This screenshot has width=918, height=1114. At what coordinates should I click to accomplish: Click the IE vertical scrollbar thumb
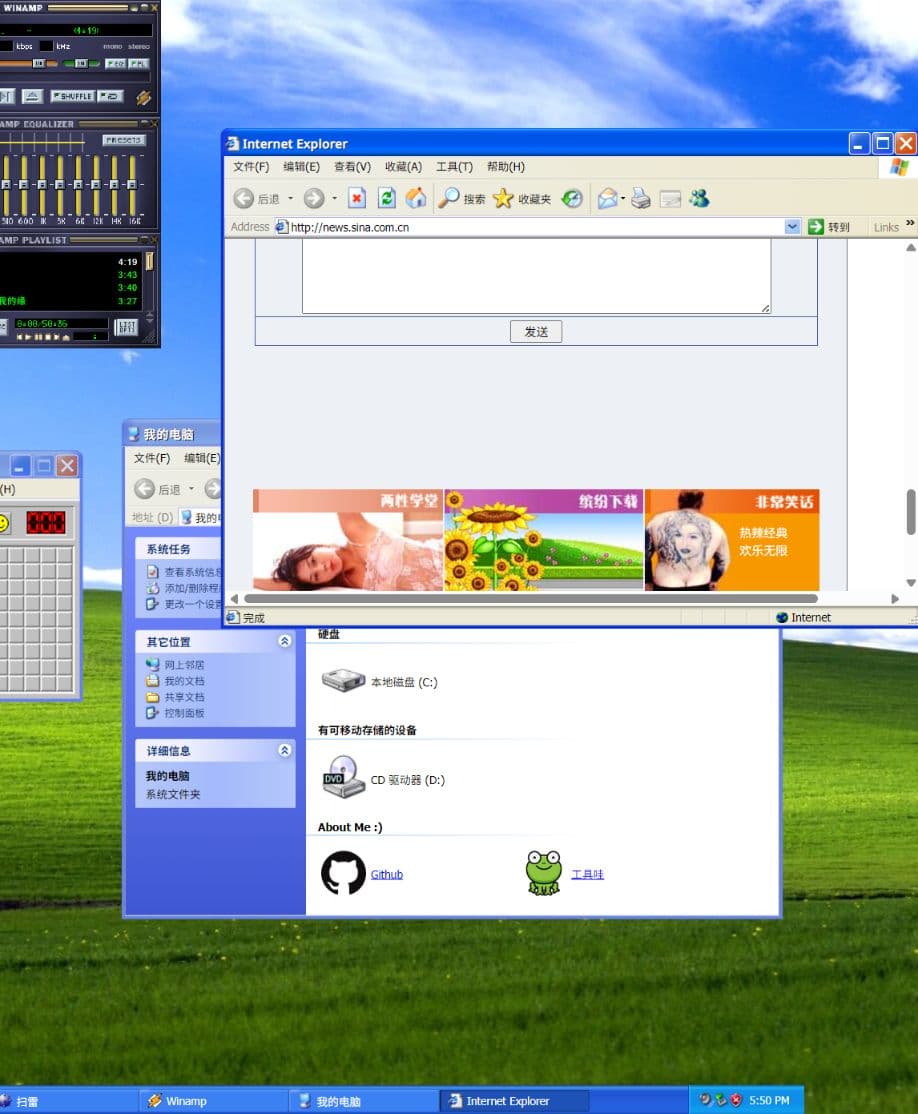911,512
